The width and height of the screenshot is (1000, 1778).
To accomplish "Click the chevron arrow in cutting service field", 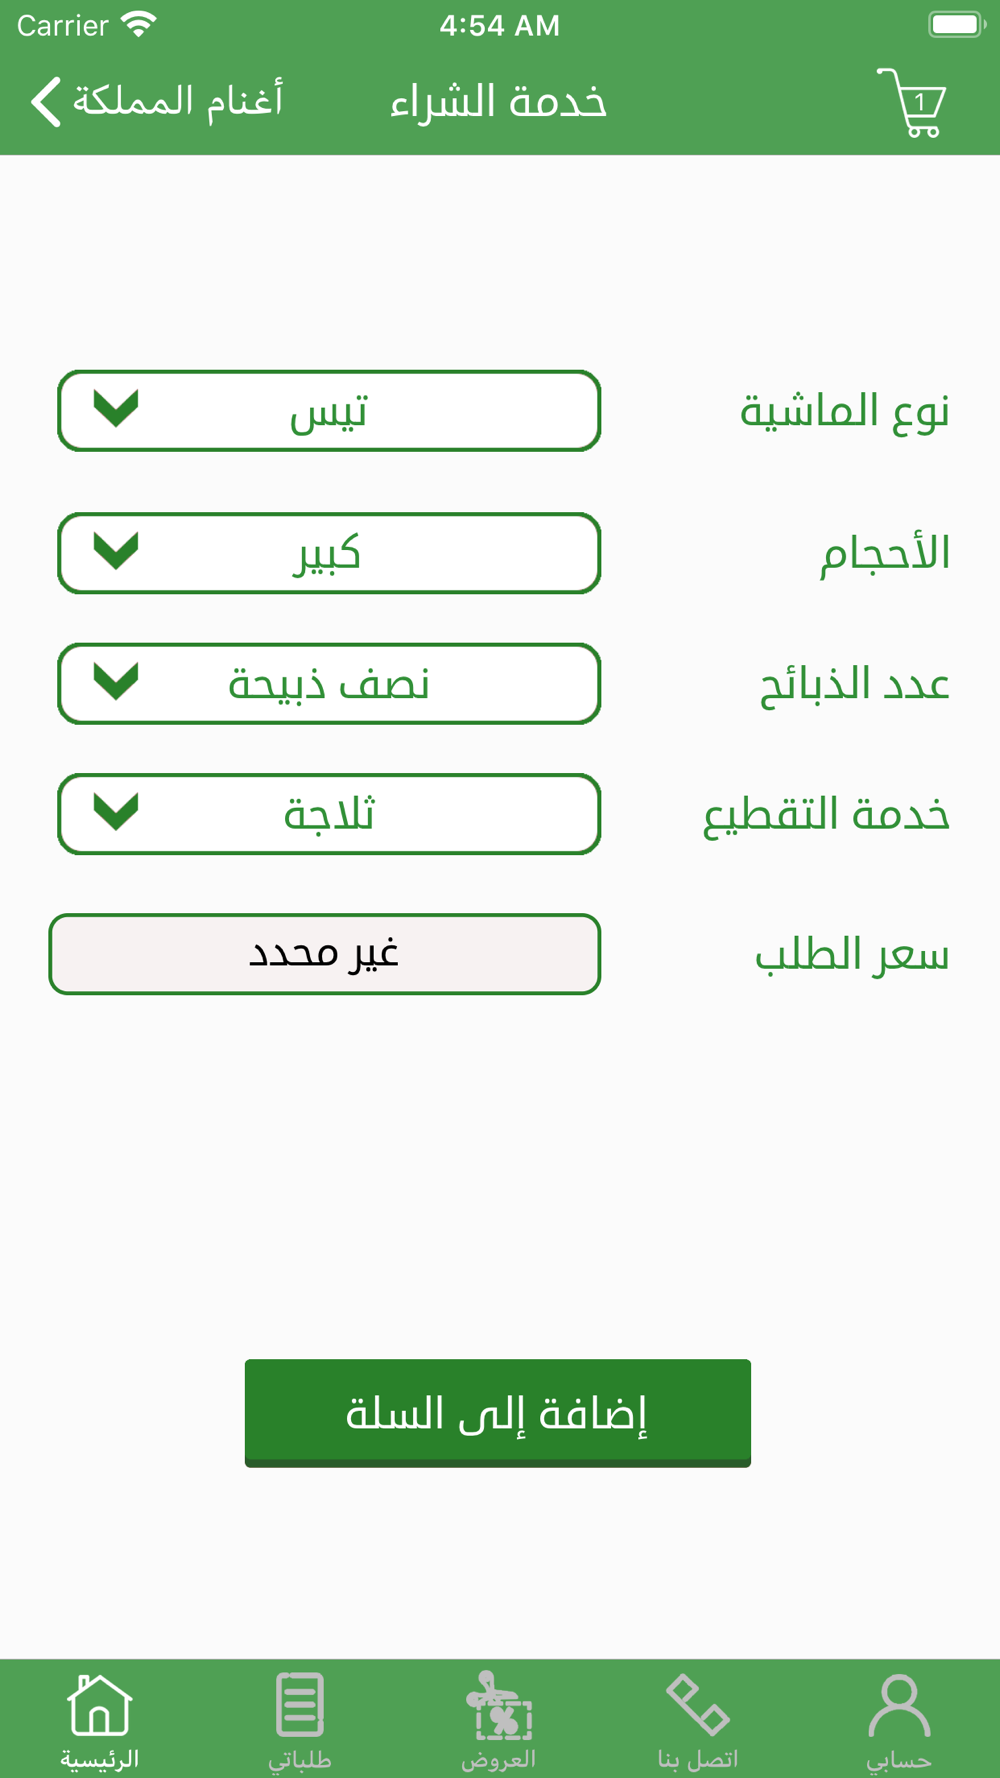I will pyautogui.click(x=116, y=811).
